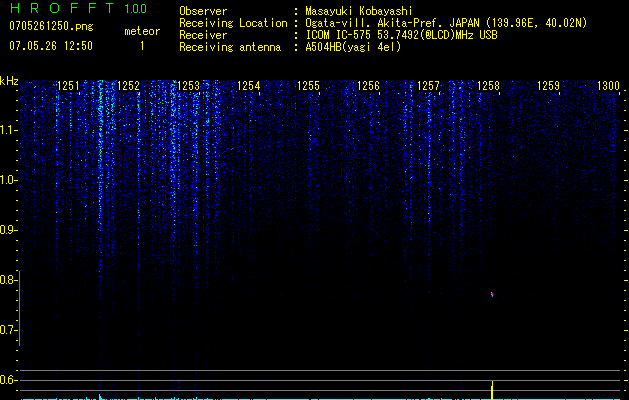Click the ICOM IC-575 receiver info
629x400 pixels.
[401, 35]
